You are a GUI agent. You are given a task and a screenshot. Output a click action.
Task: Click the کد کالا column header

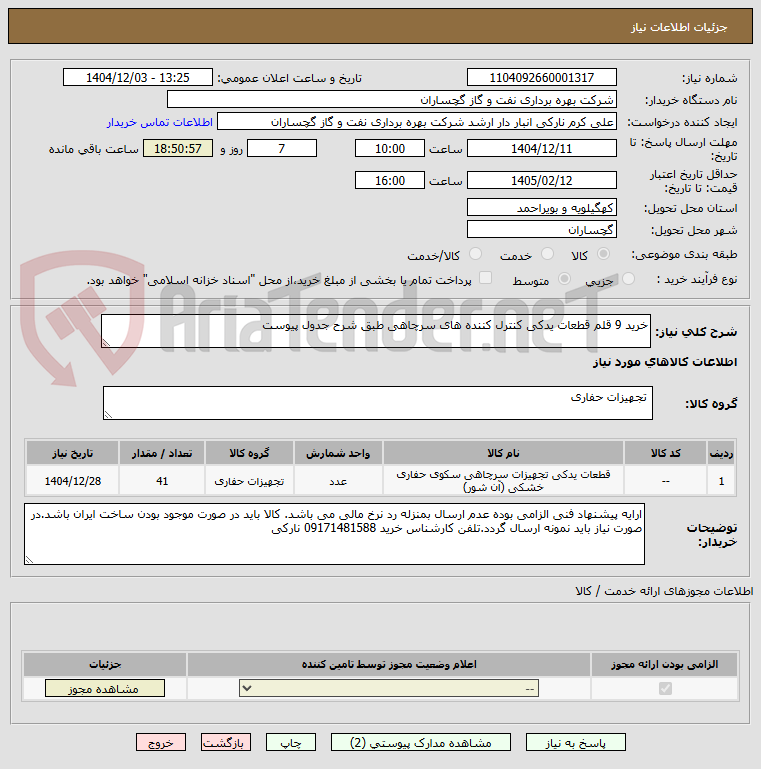(x=665, y=453)
